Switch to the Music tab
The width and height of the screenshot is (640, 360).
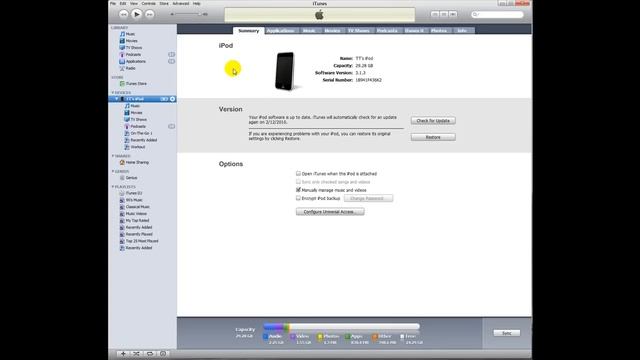click(309, 31)
